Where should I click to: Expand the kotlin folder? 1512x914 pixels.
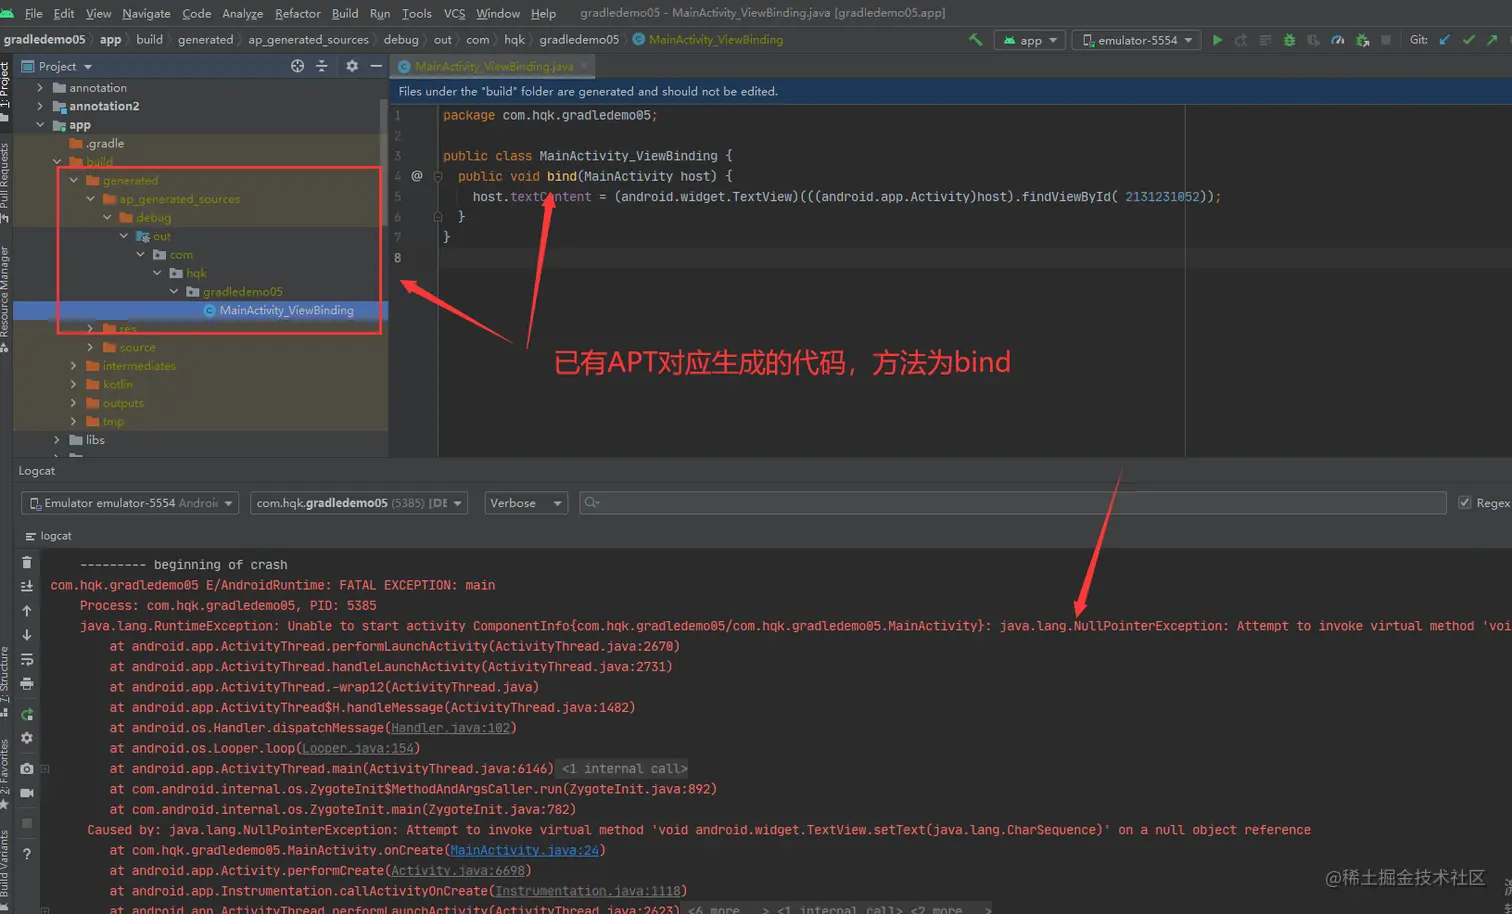click(73, 384)
